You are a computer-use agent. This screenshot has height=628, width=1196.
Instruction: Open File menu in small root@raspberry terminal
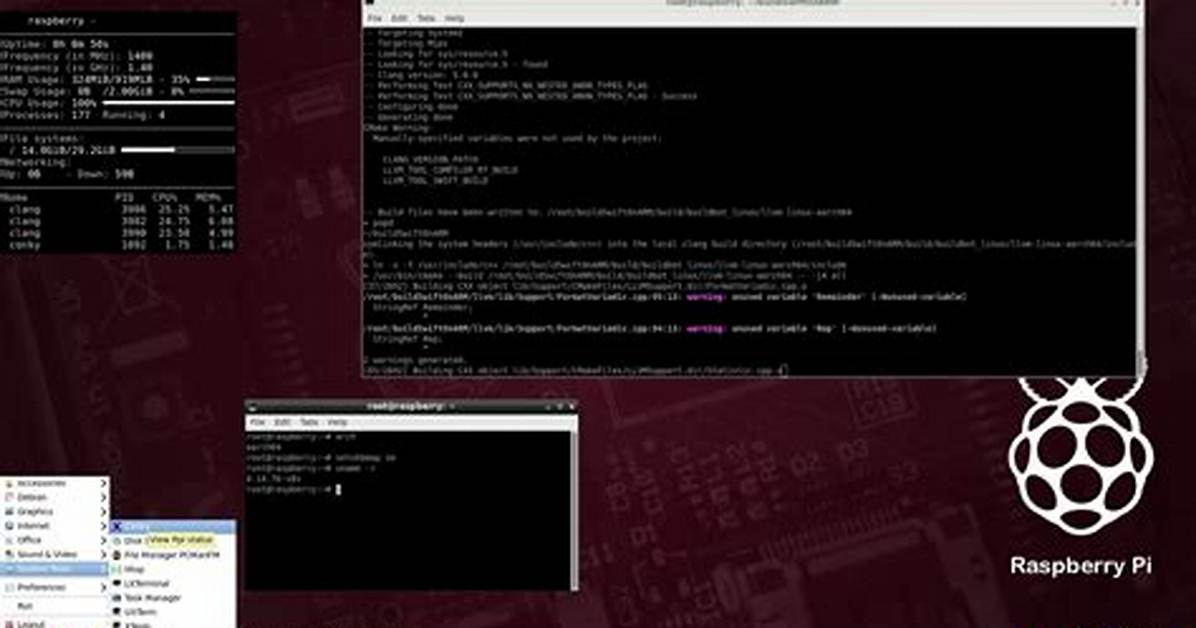pyautogui.click(x=258, y=422)
